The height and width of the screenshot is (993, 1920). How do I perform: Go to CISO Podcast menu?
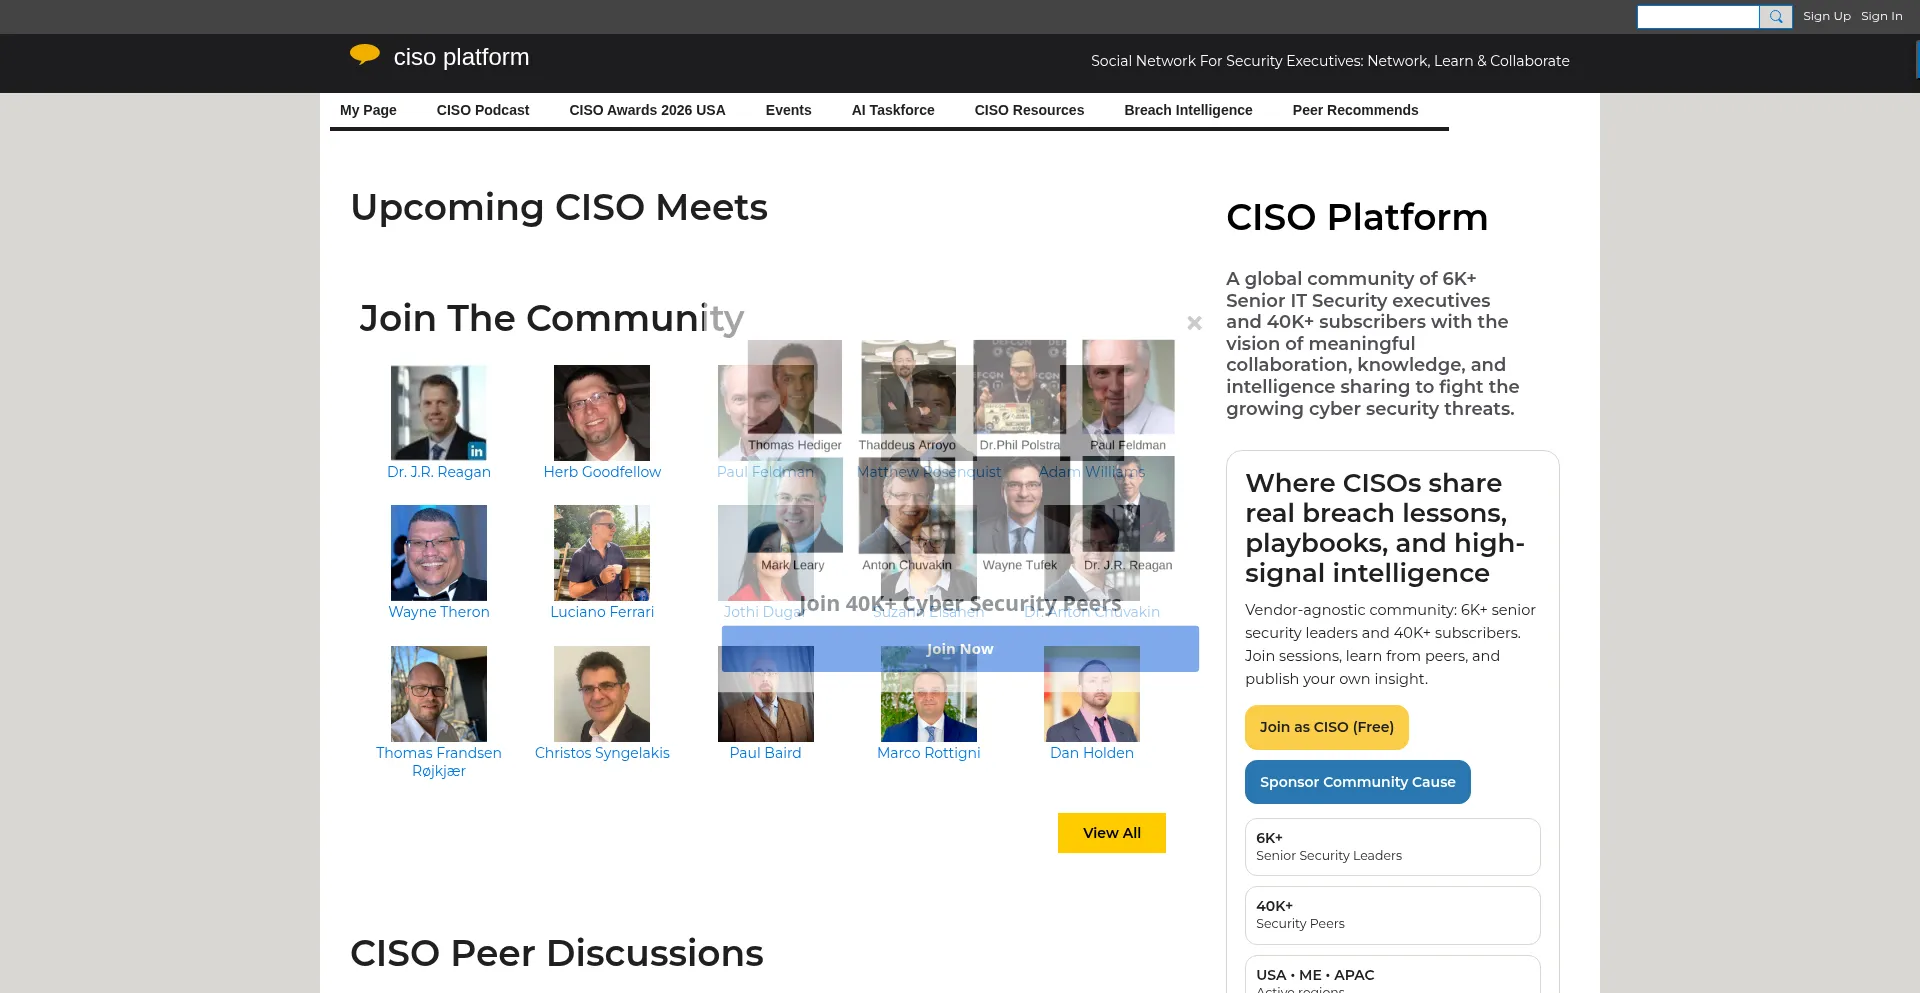point(483,110)
